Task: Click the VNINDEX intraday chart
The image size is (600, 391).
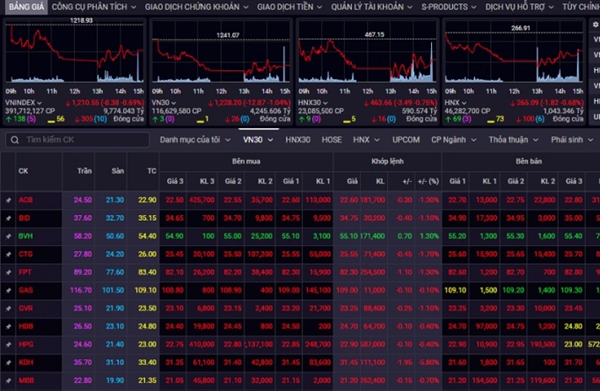Action: click(75, 53)
